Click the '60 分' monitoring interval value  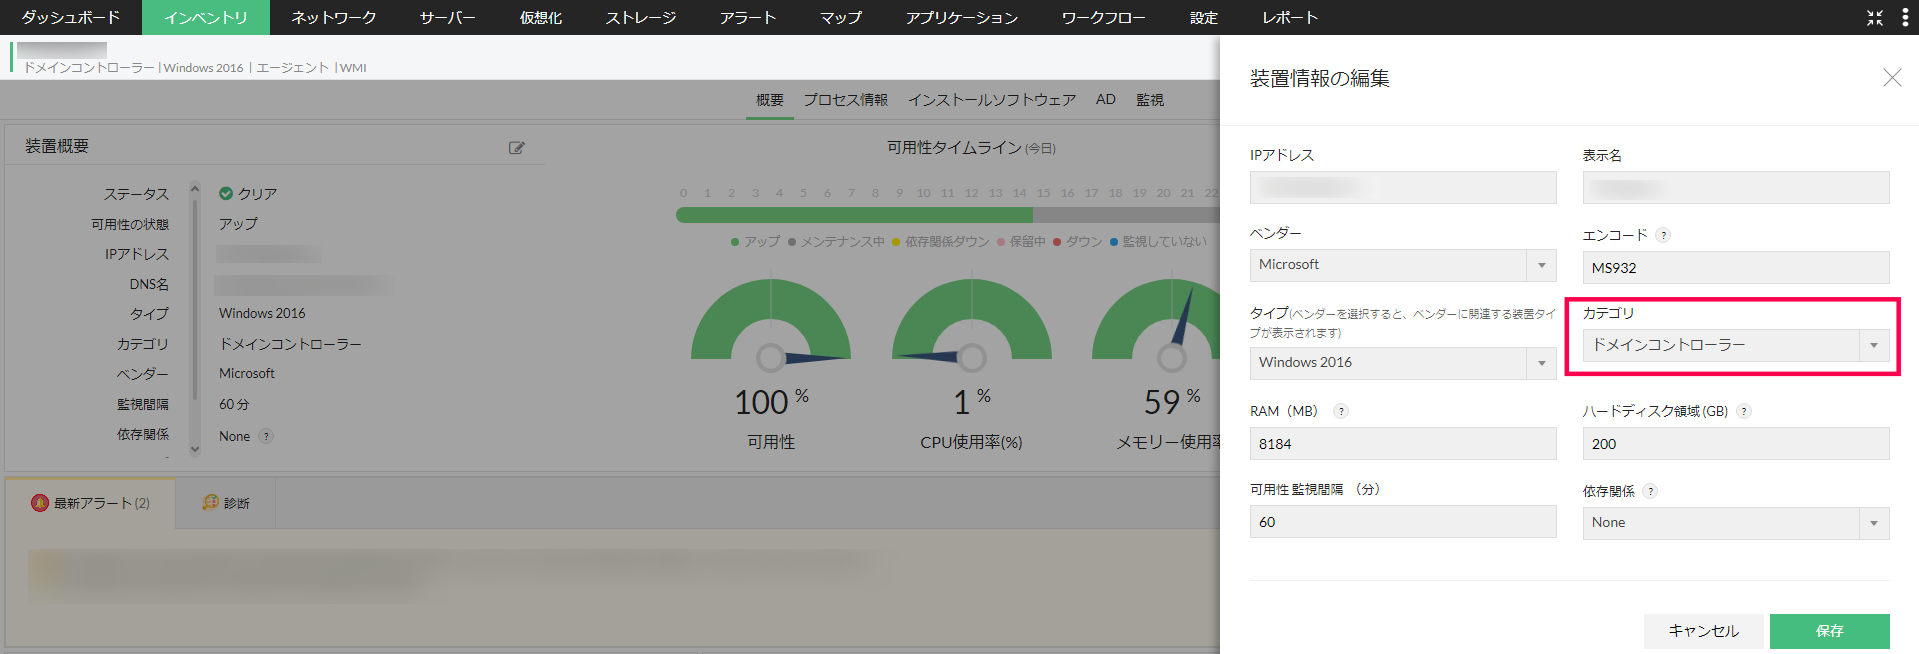click(234, 404)
